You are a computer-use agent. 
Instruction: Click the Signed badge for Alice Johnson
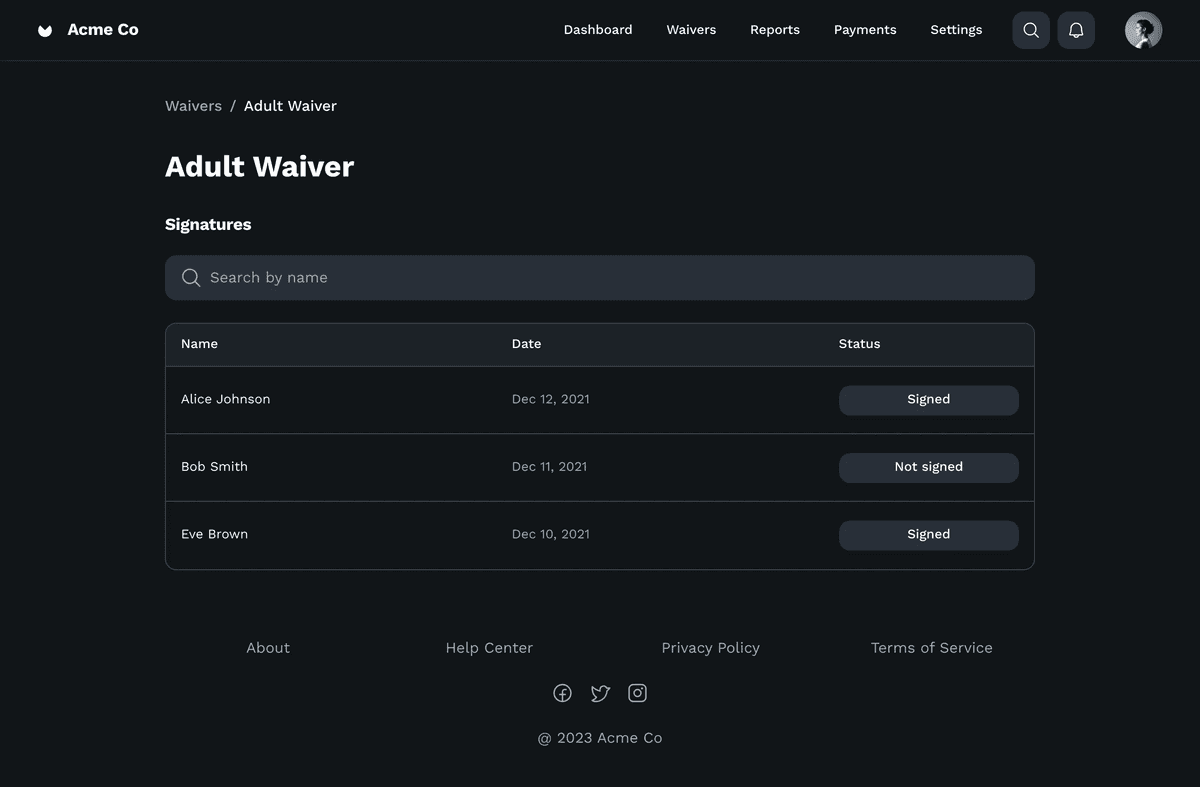(x=928, y=399)
